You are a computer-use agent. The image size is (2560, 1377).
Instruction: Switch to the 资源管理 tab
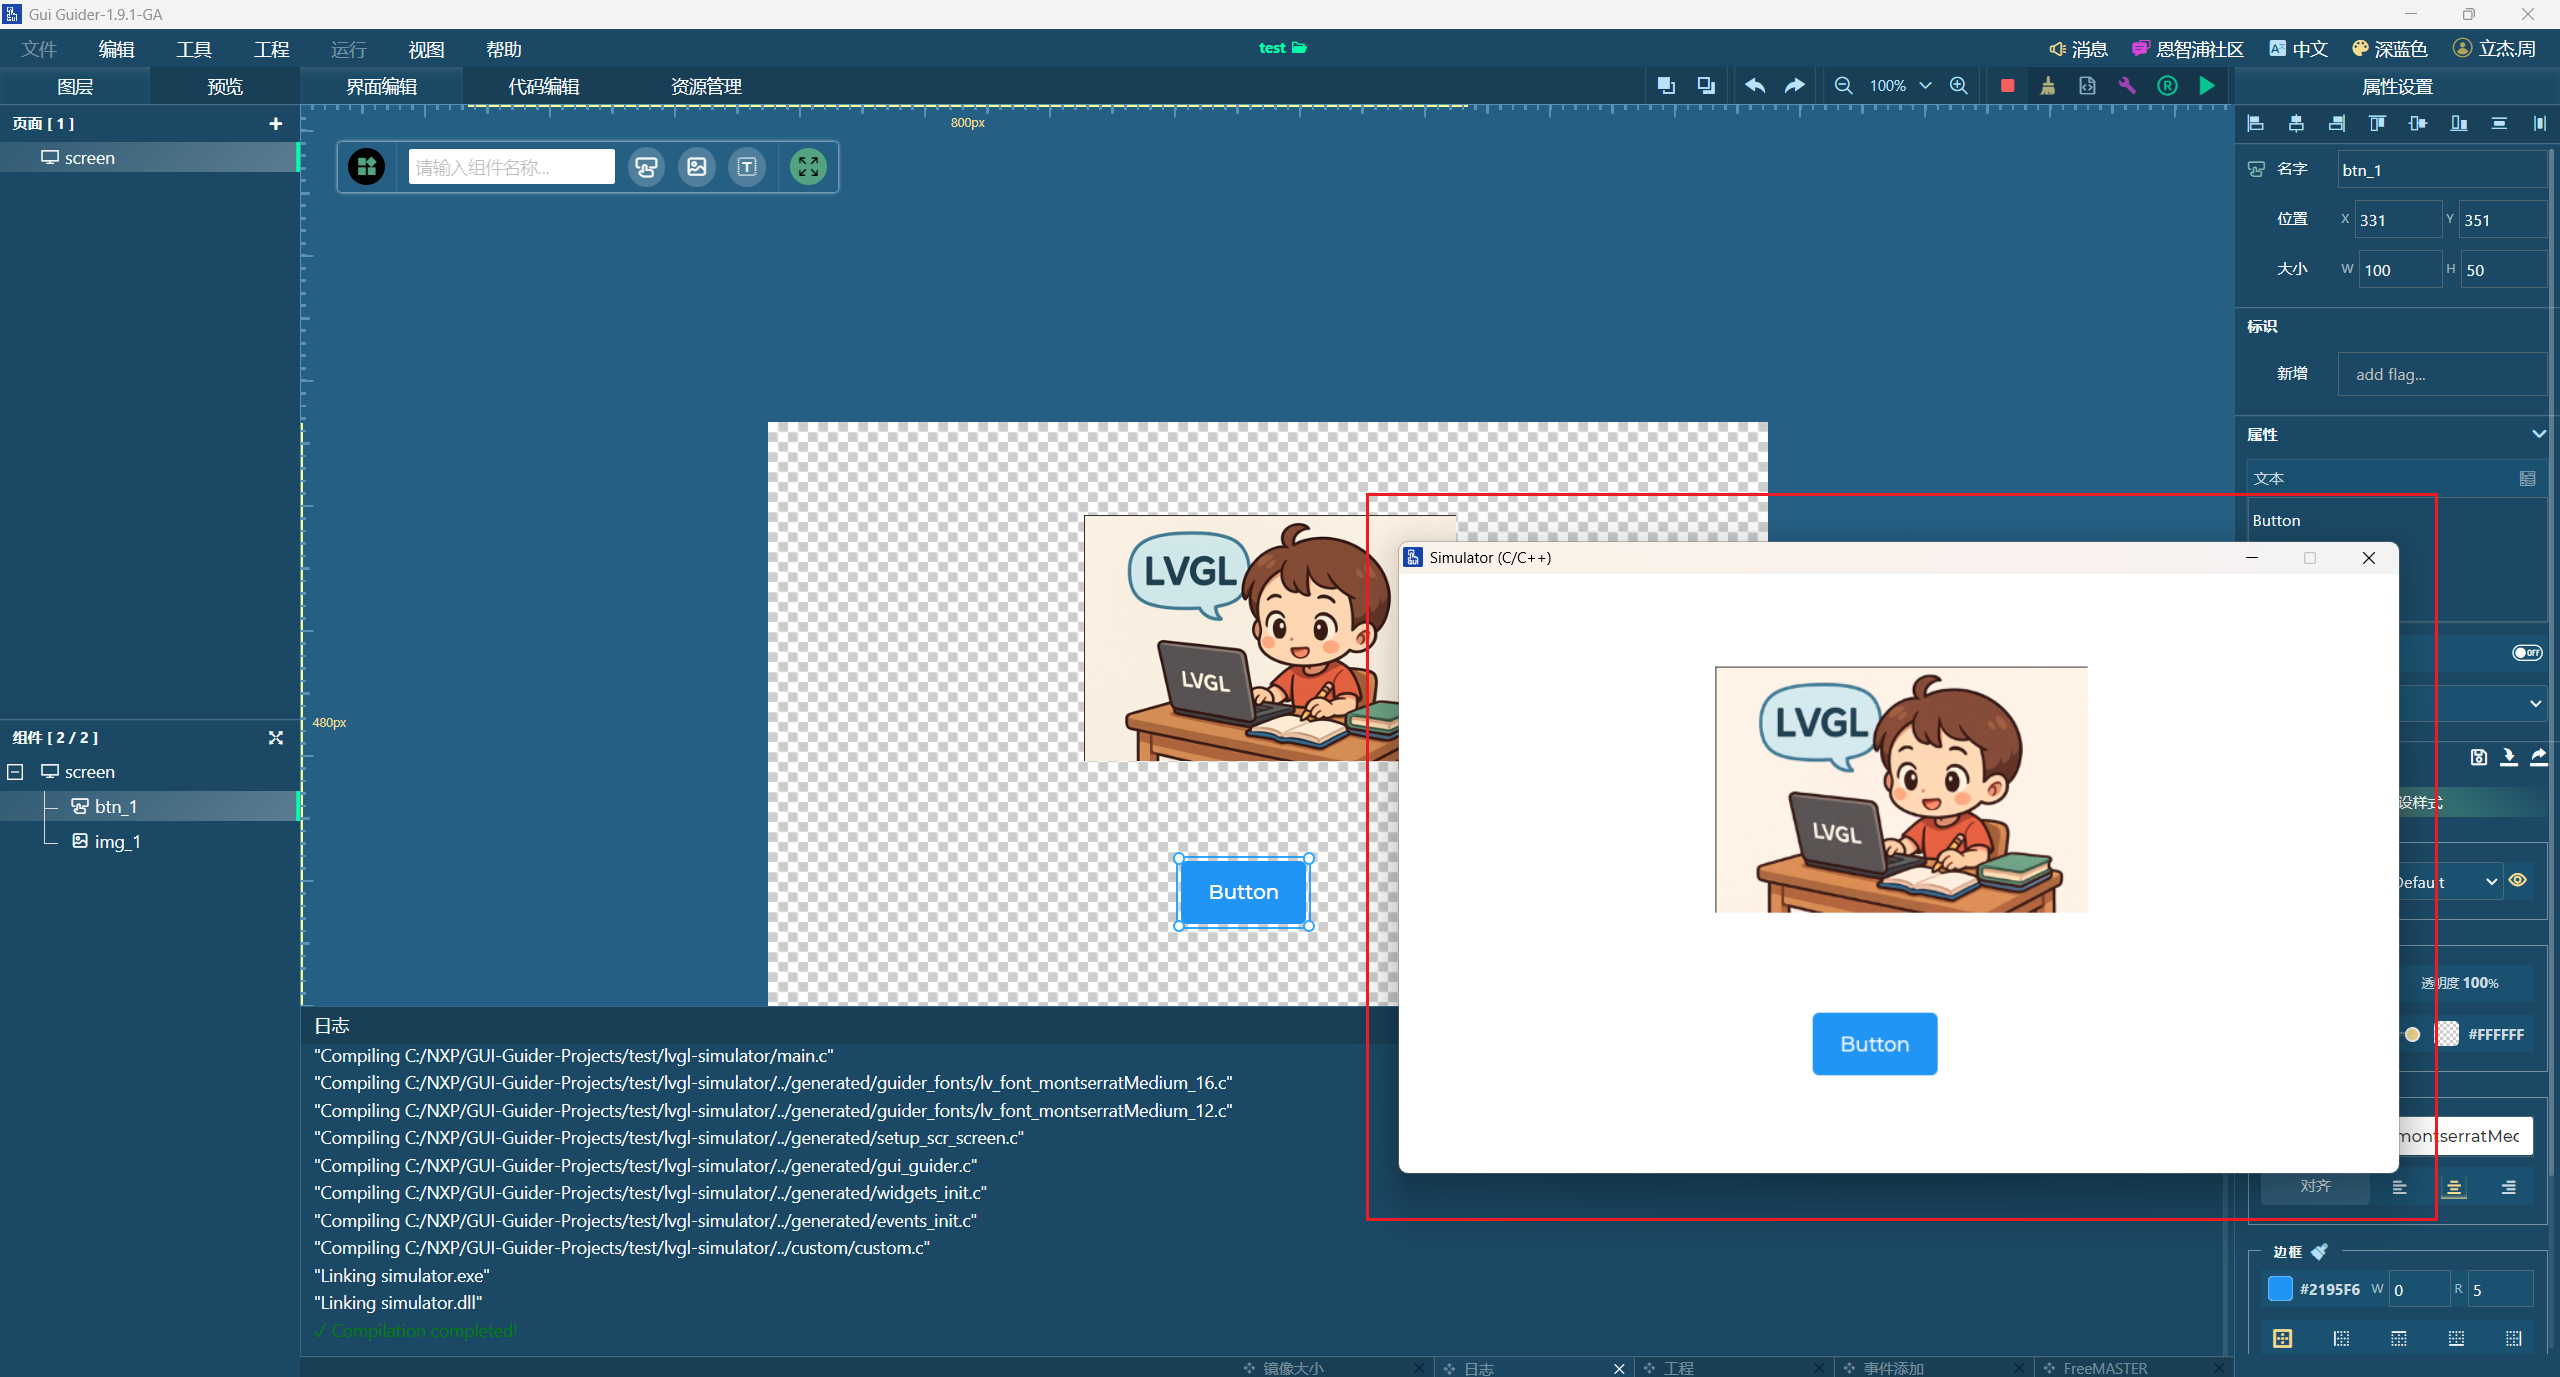706,87
